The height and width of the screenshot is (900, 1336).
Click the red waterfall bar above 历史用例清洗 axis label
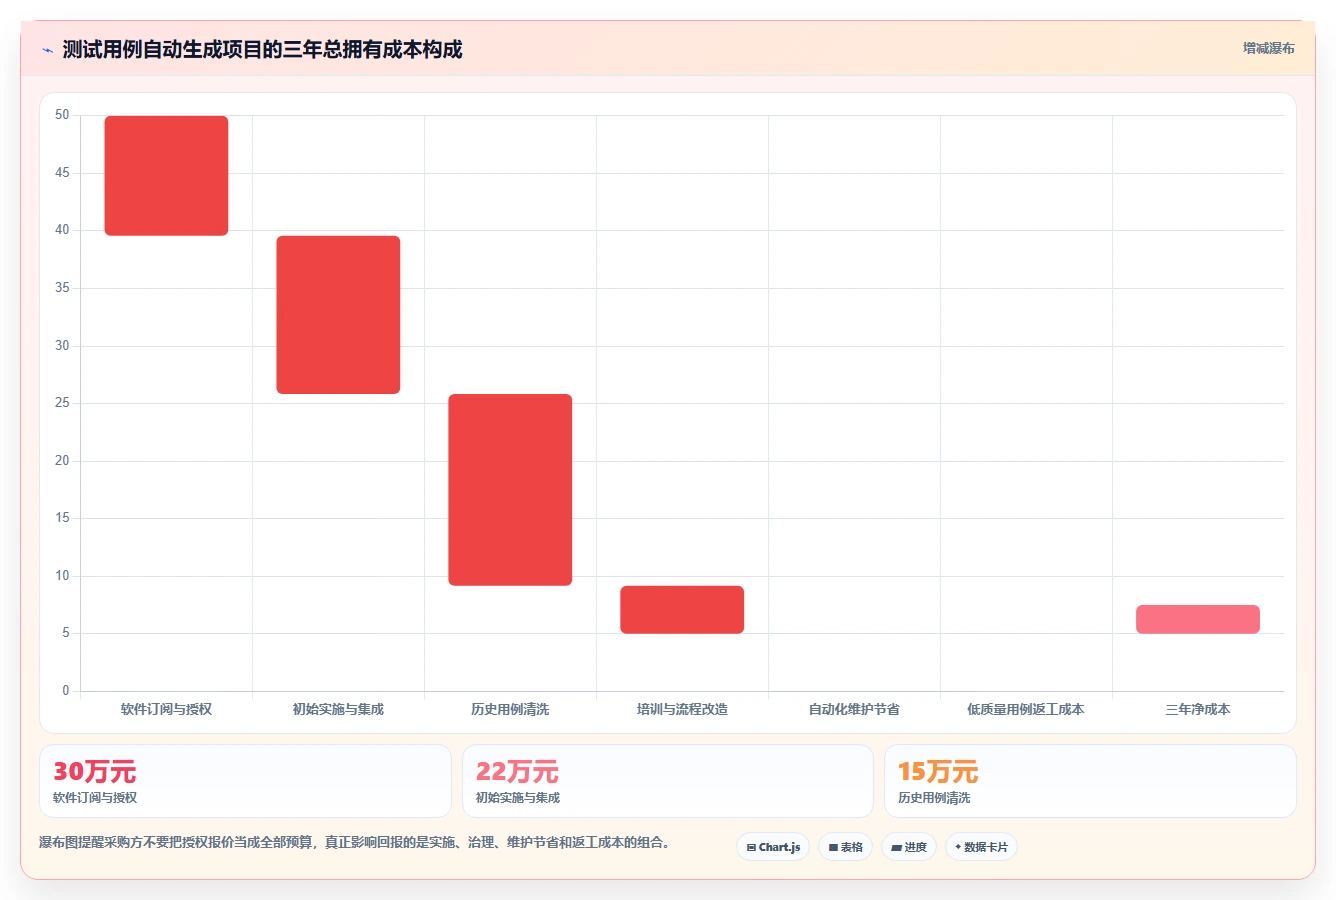[511, 490]
